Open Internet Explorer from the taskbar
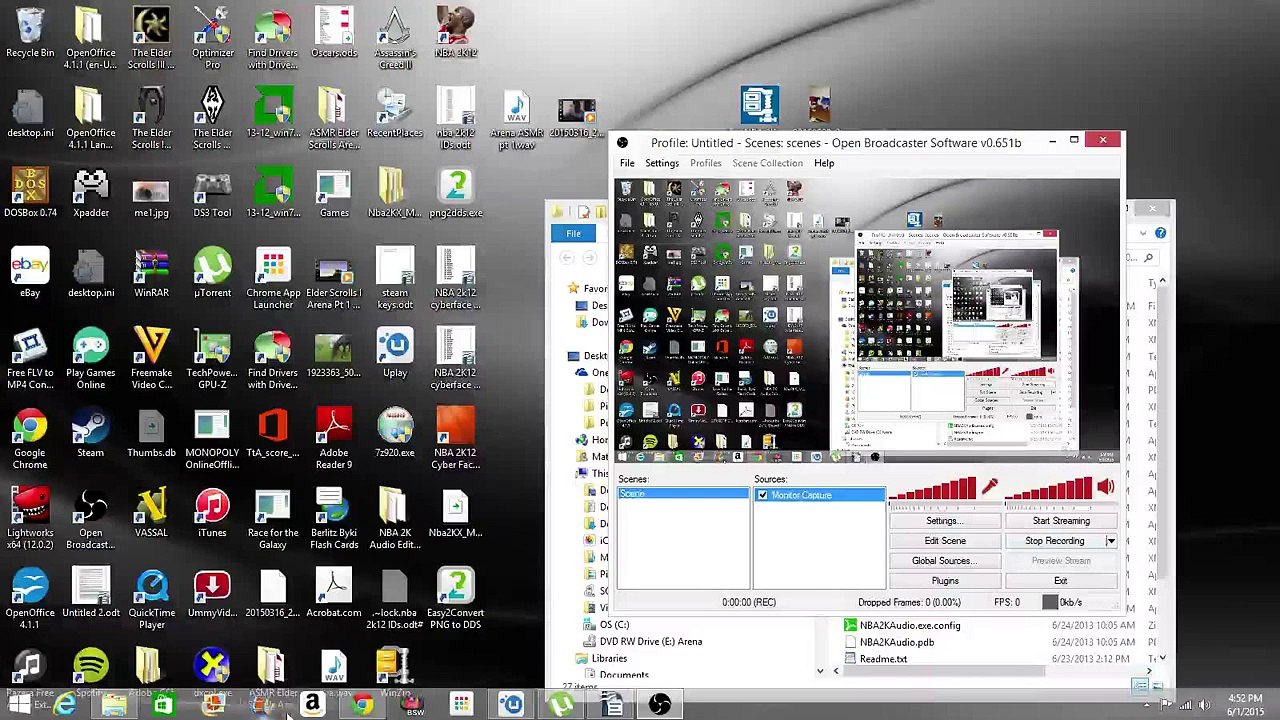This screenshot has height=720, width=1280. point(65,705)
